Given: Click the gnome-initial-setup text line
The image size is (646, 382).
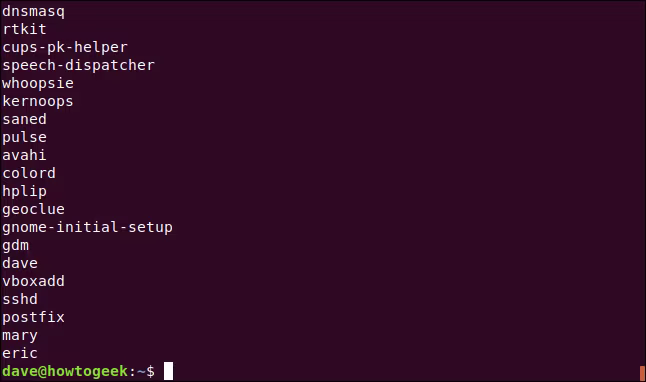Looking at the screenshot, I should [87, 227].
